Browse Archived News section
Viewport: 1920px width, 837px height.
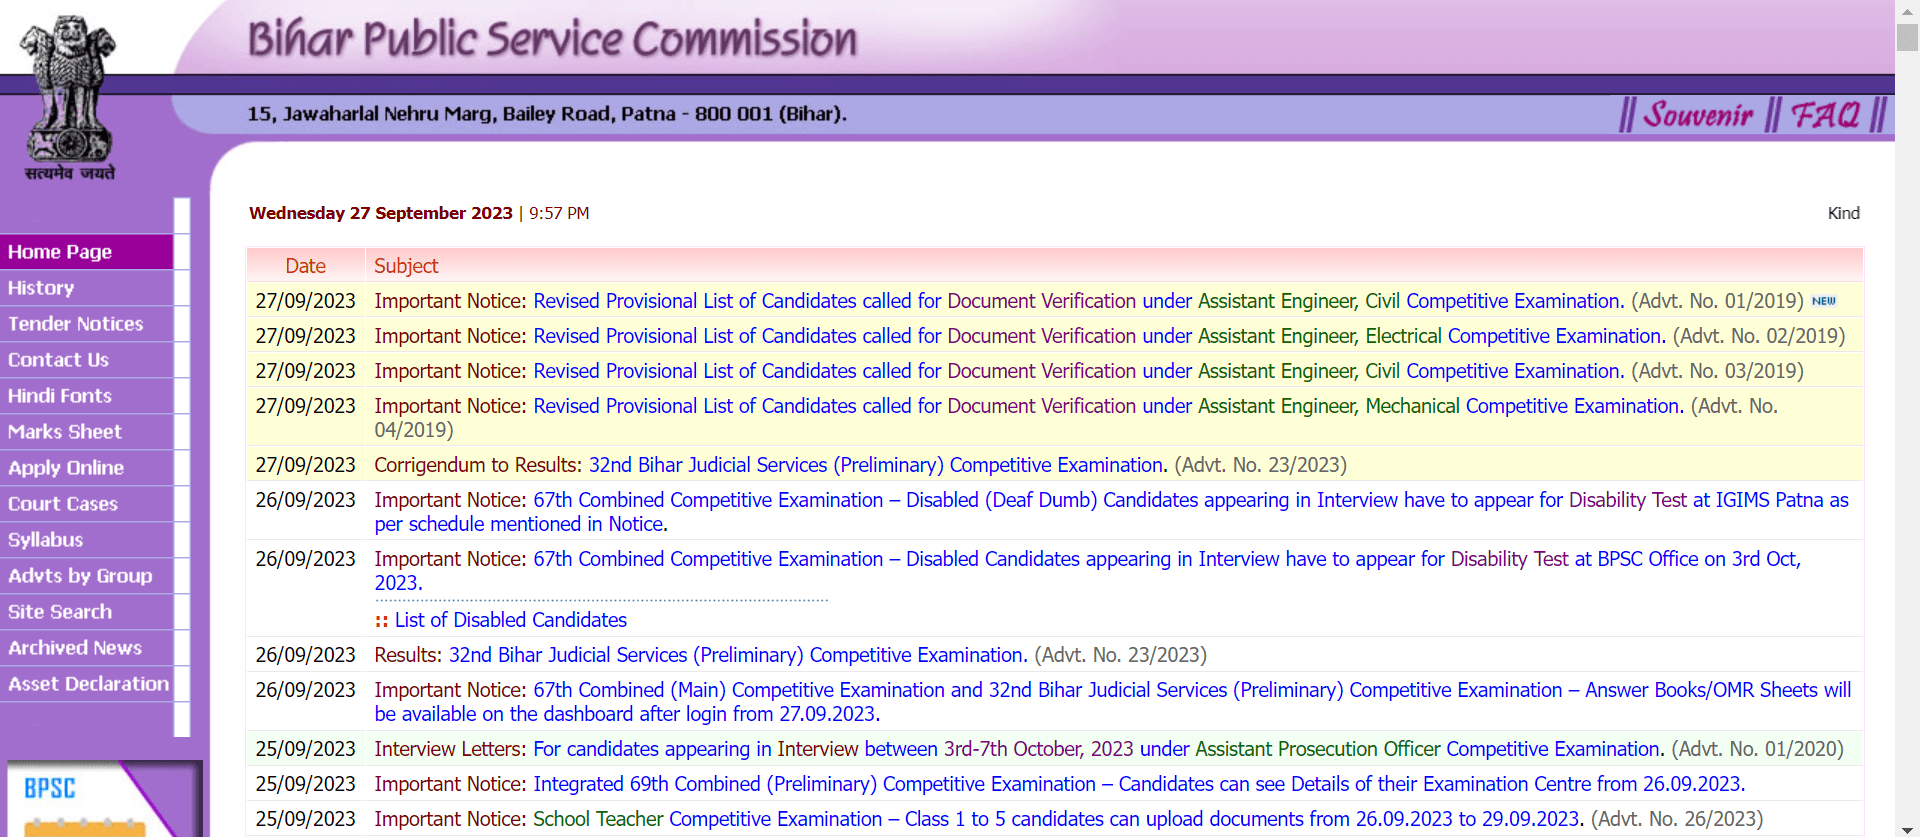(x=75, y=648)
